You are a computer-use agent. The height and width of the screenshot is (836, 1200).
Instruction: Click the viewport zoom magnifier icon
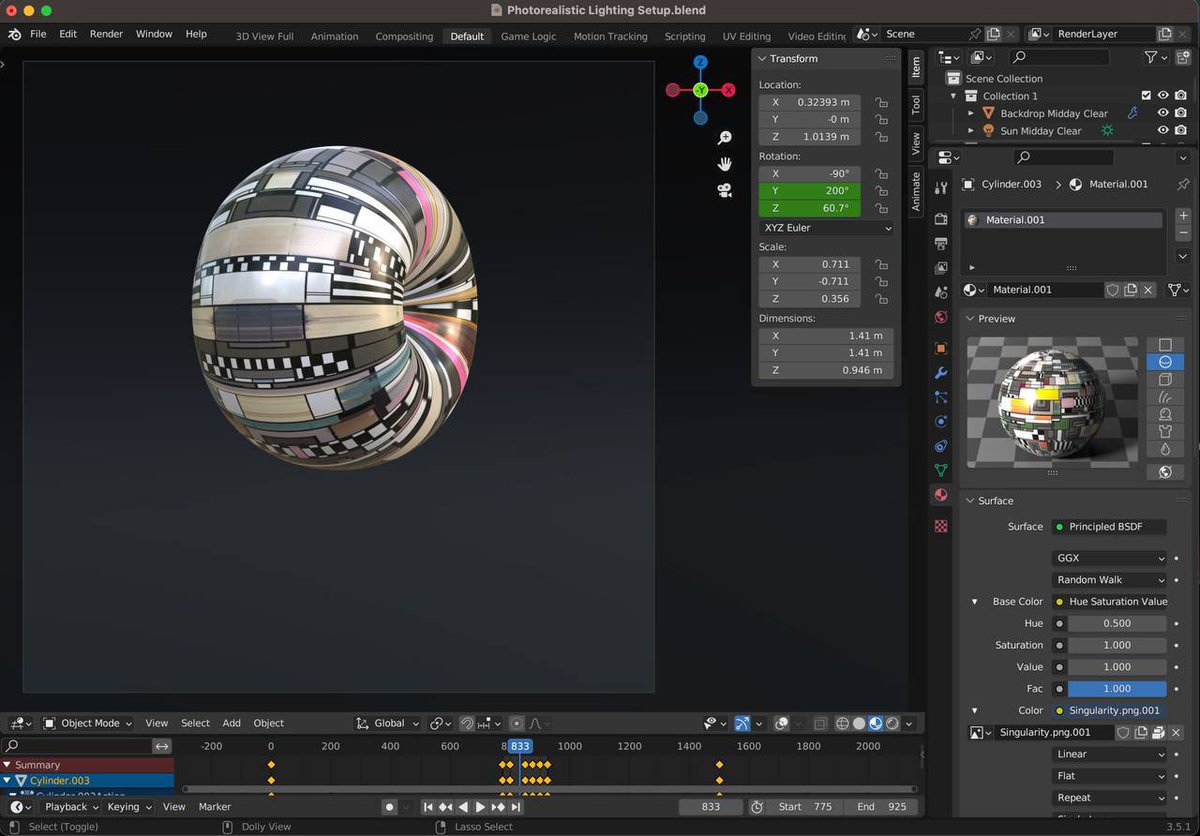point(725,138)
